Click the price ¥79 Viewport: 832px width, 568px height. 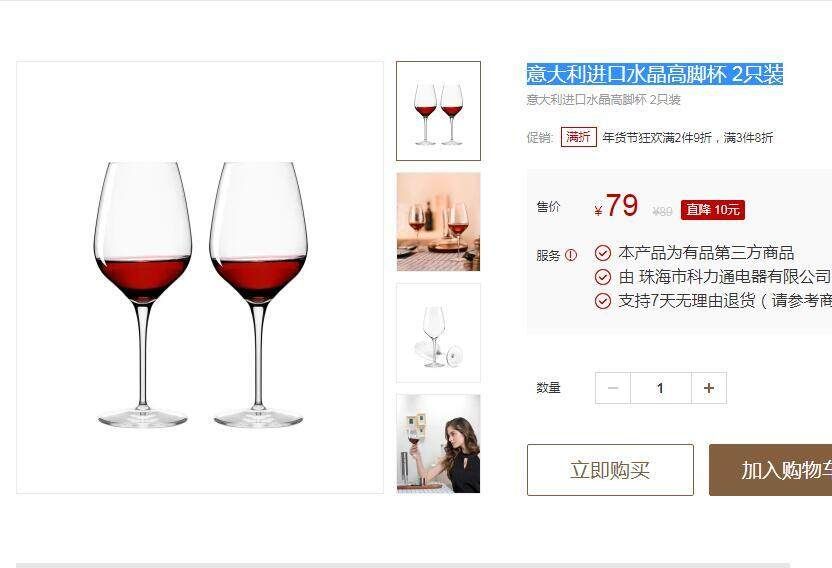click(x=616, y=206)
